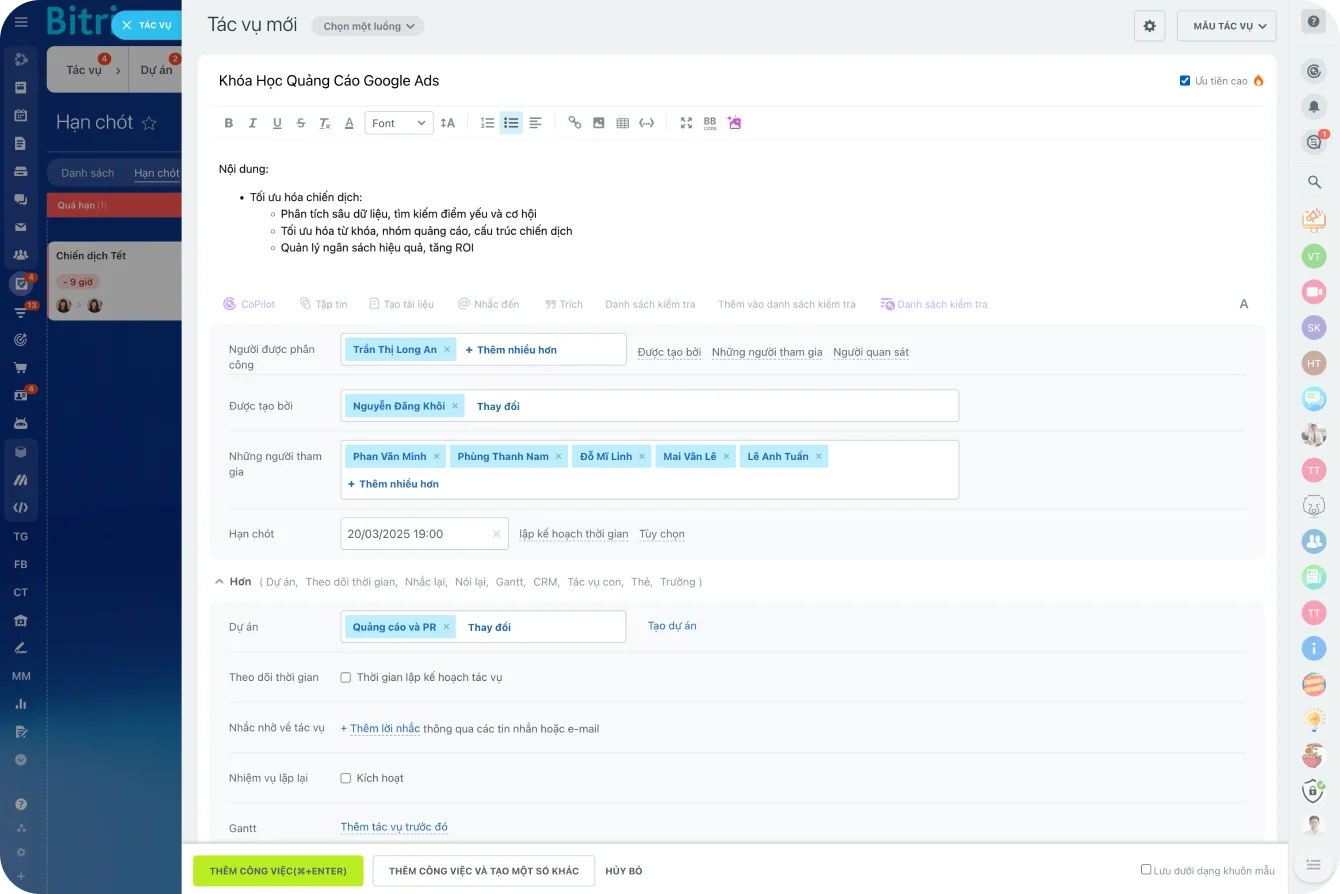Toggle bold formatting in editor toolbar
1340x894 pixels.
[229, 123]
